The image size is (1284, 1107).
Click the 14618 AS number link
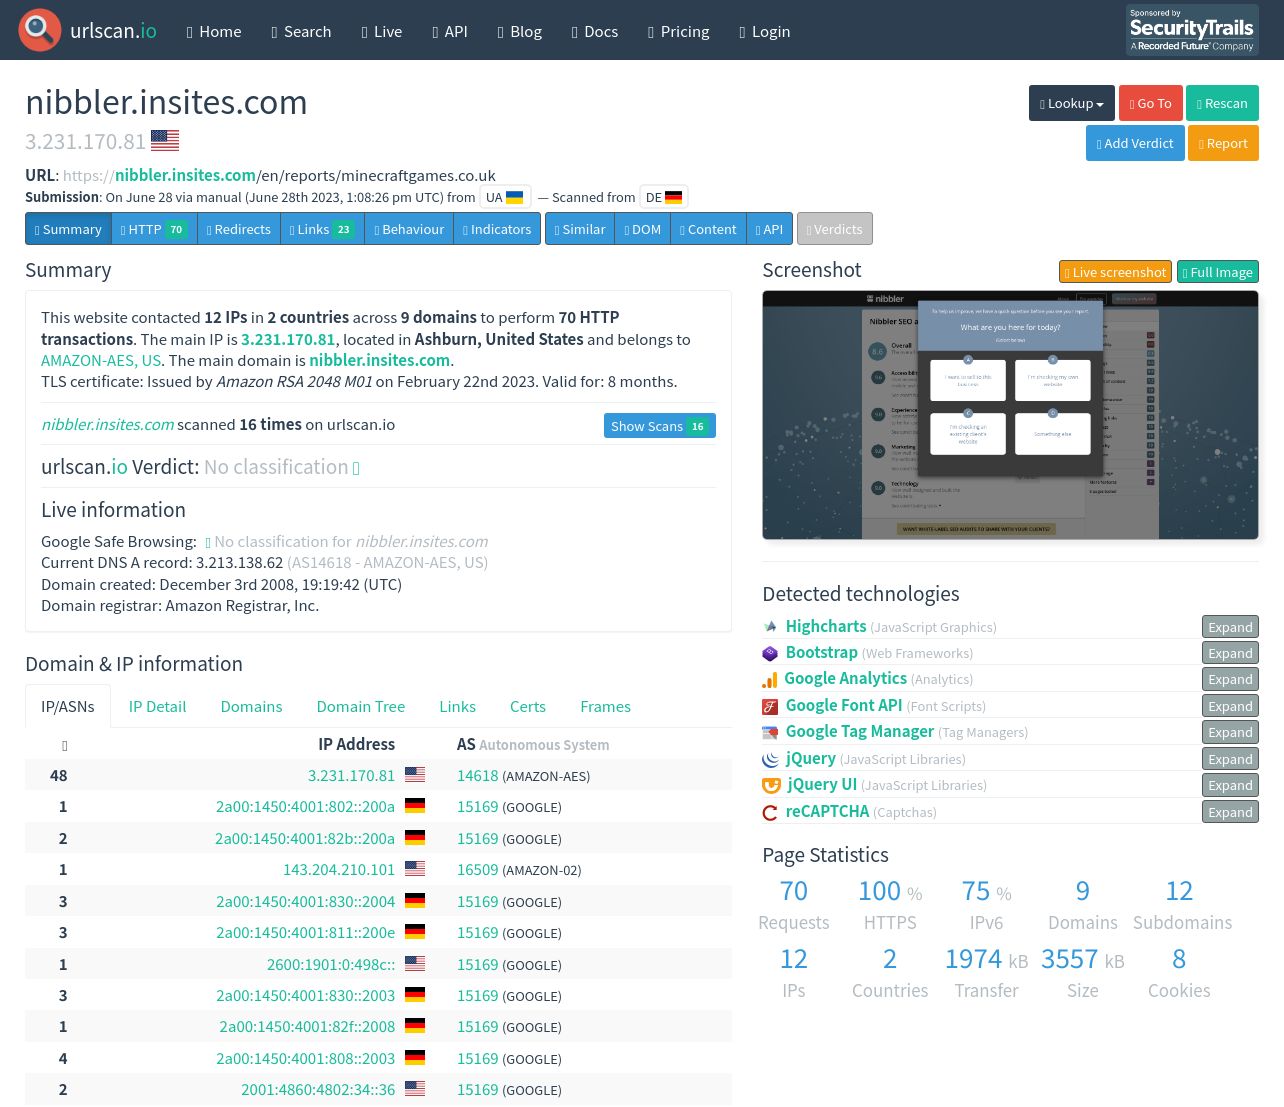pyautogui.click(x=477, y=775)
